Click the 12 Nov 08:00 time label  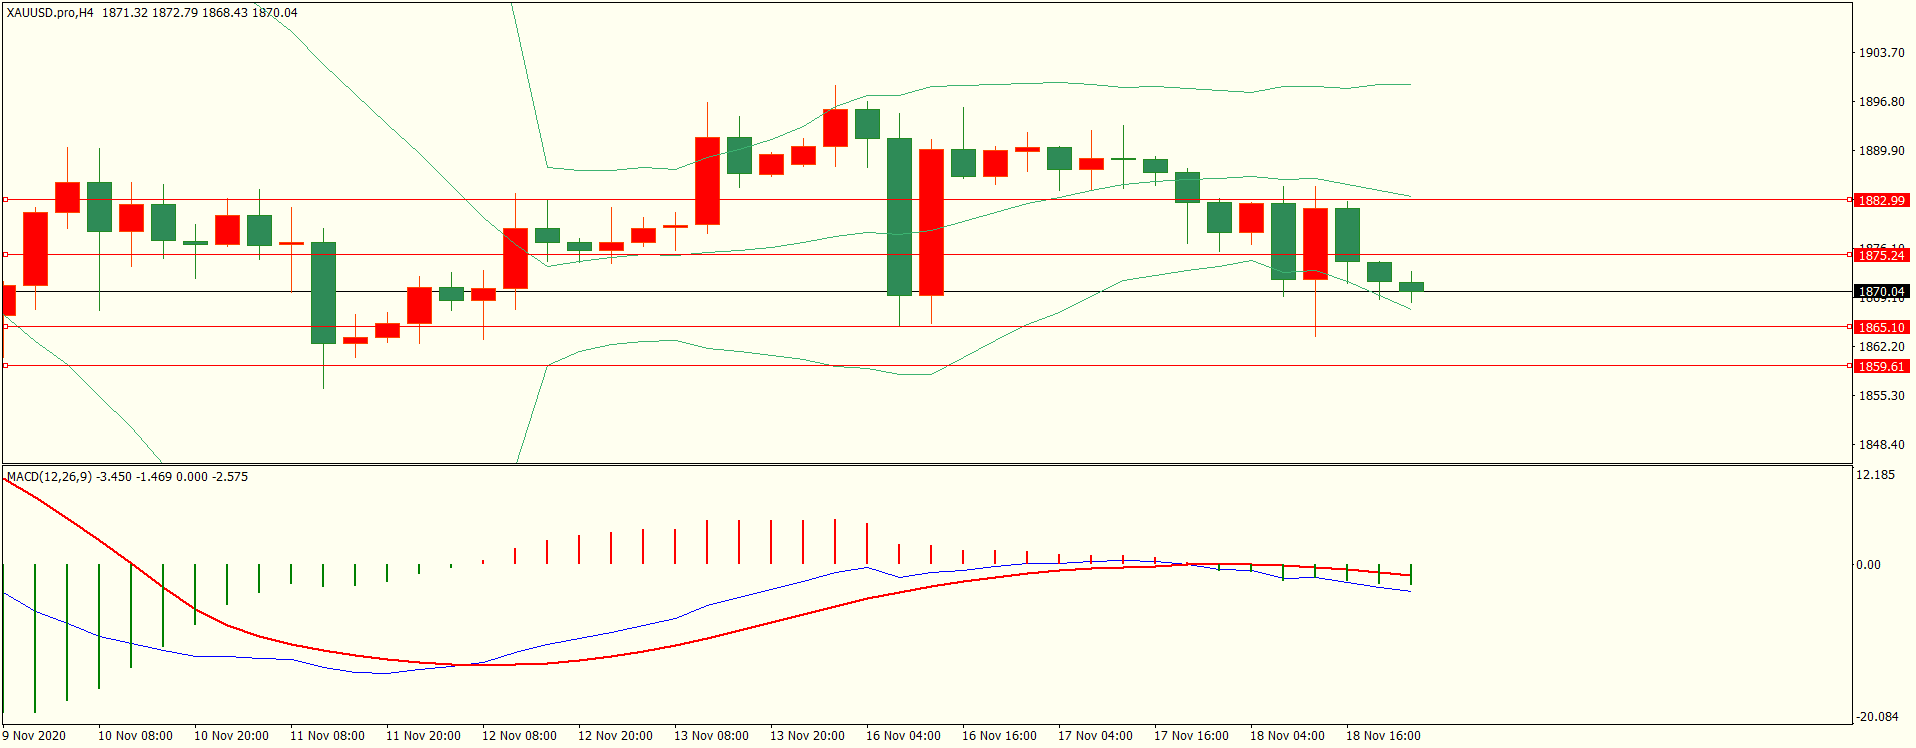pyautogui.click(x=519, y=736)
